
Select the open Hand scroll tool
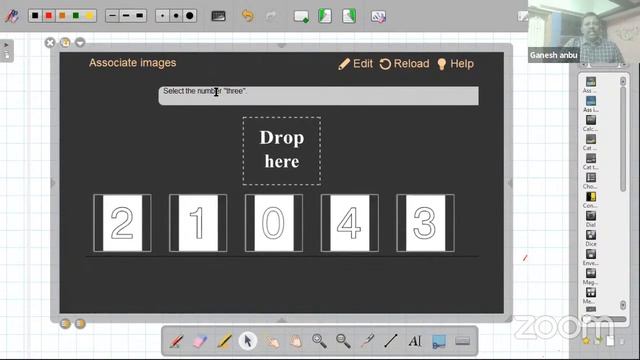coord(296,341)
